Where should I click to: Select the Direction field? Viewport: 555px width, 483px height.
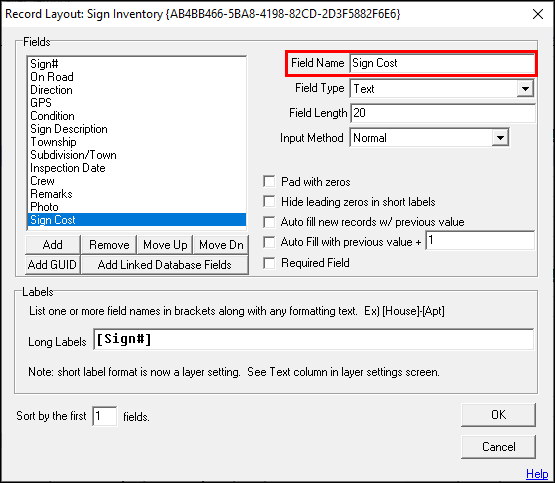pos(137,90)
